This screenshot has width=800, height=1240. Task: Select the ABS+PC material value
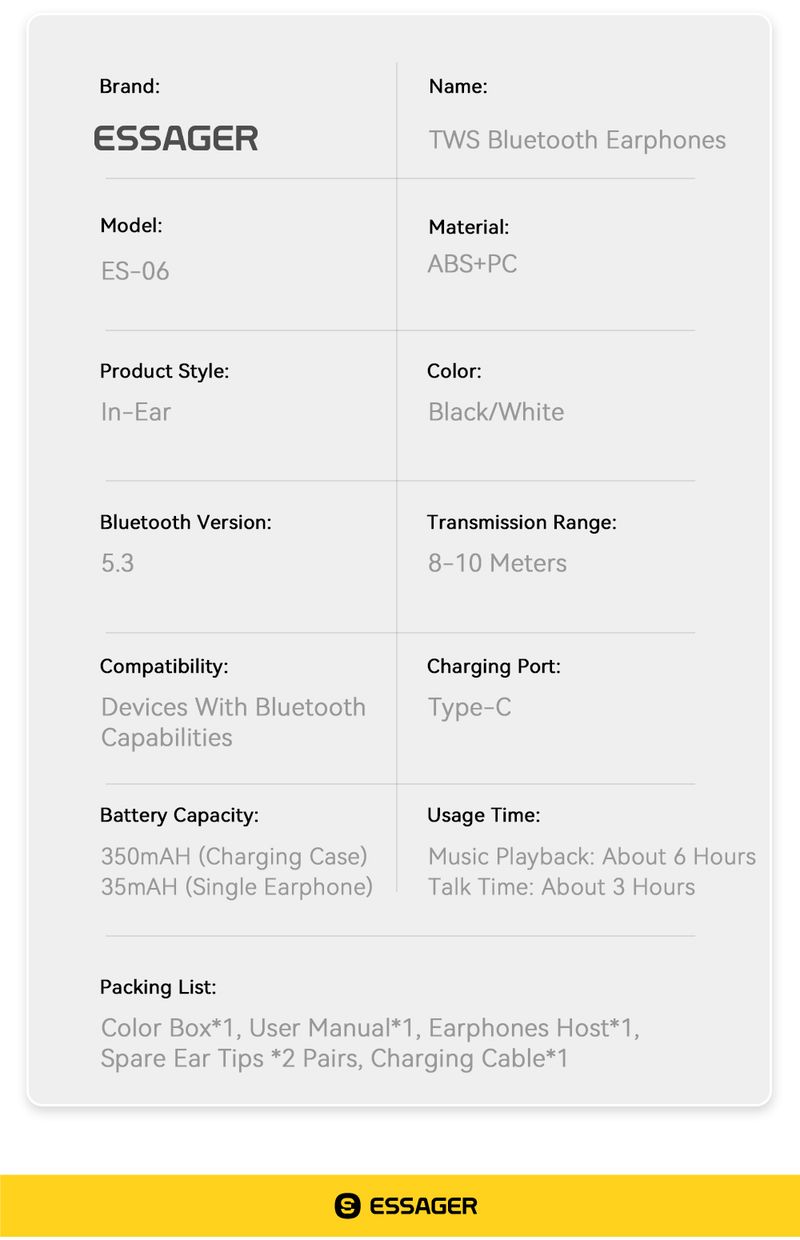[x=472, y=264]
